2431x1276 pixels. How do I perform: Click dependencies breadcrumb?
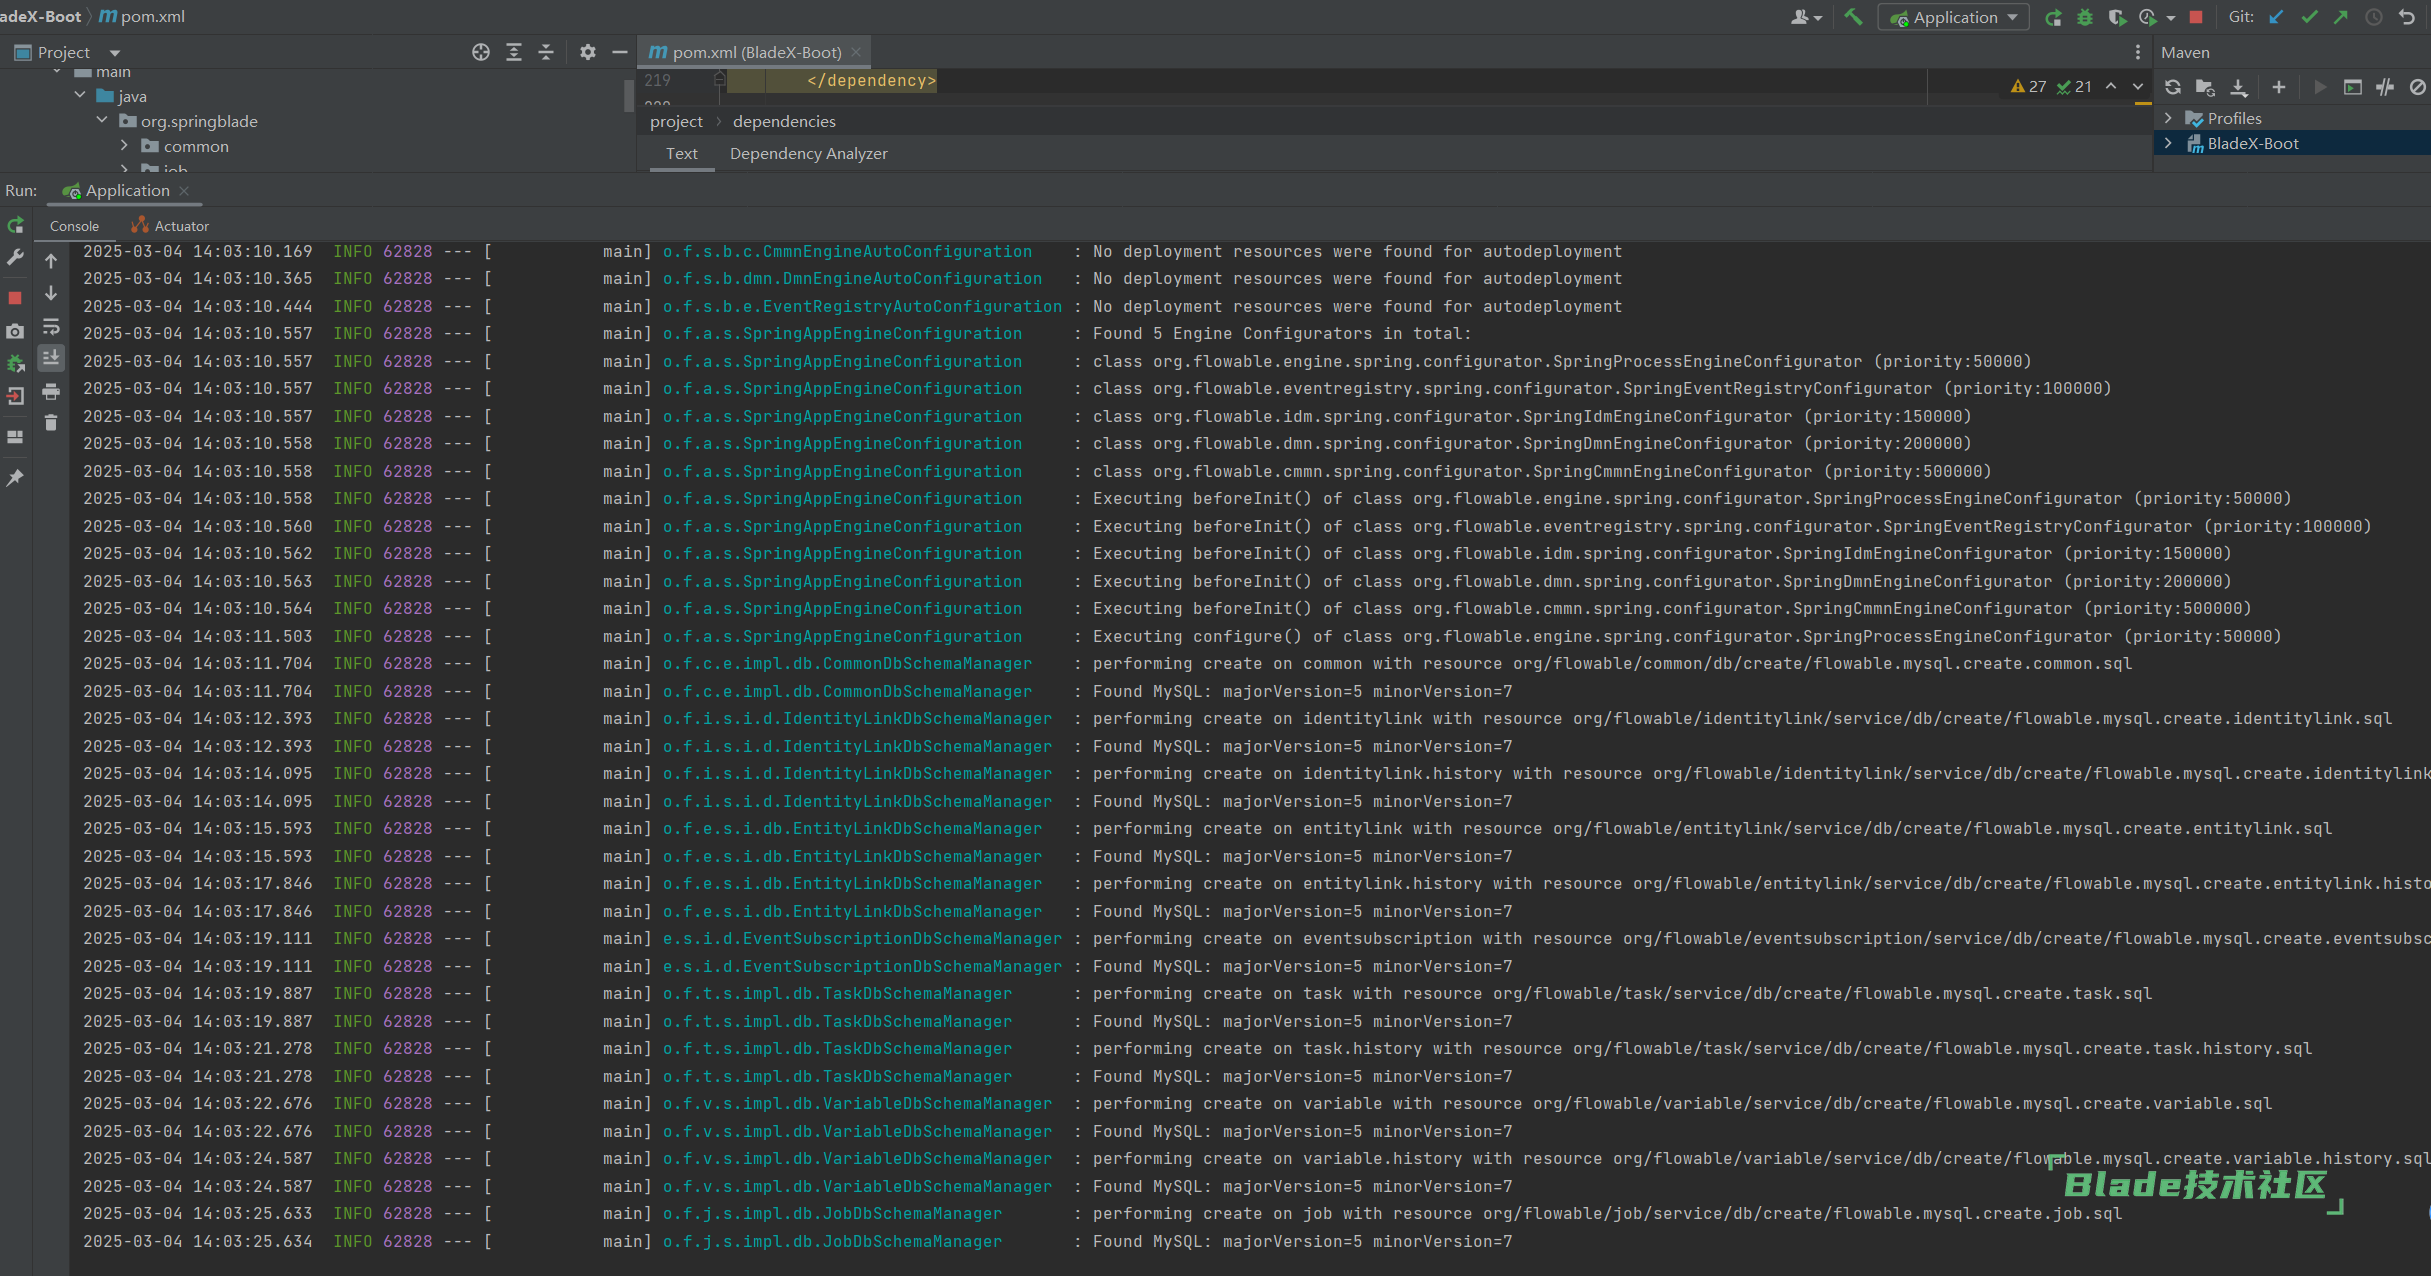(x=784, y=121)
